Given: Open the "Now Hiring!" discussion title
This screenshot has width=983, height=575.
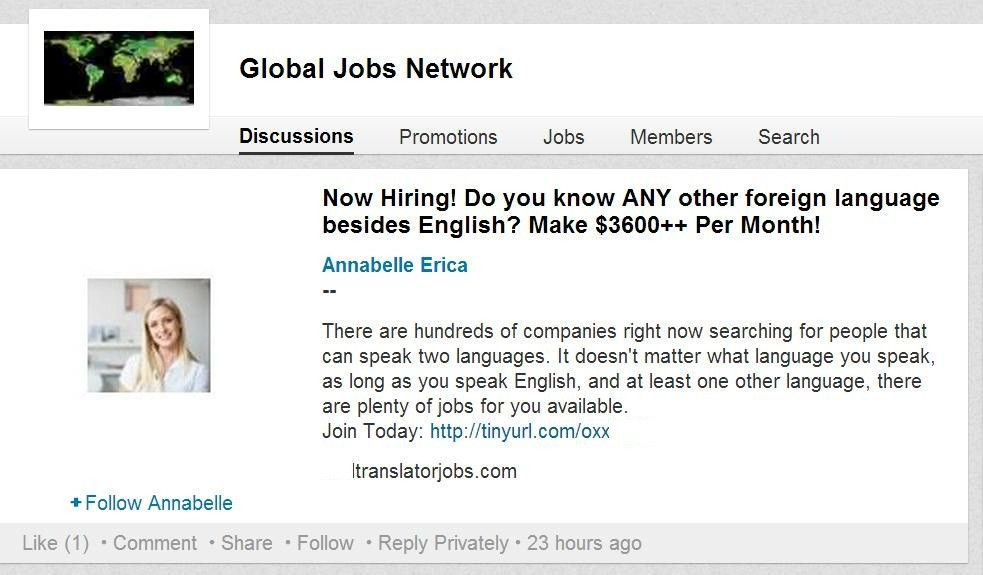Looking at the screenshot, I should [630, 211].
